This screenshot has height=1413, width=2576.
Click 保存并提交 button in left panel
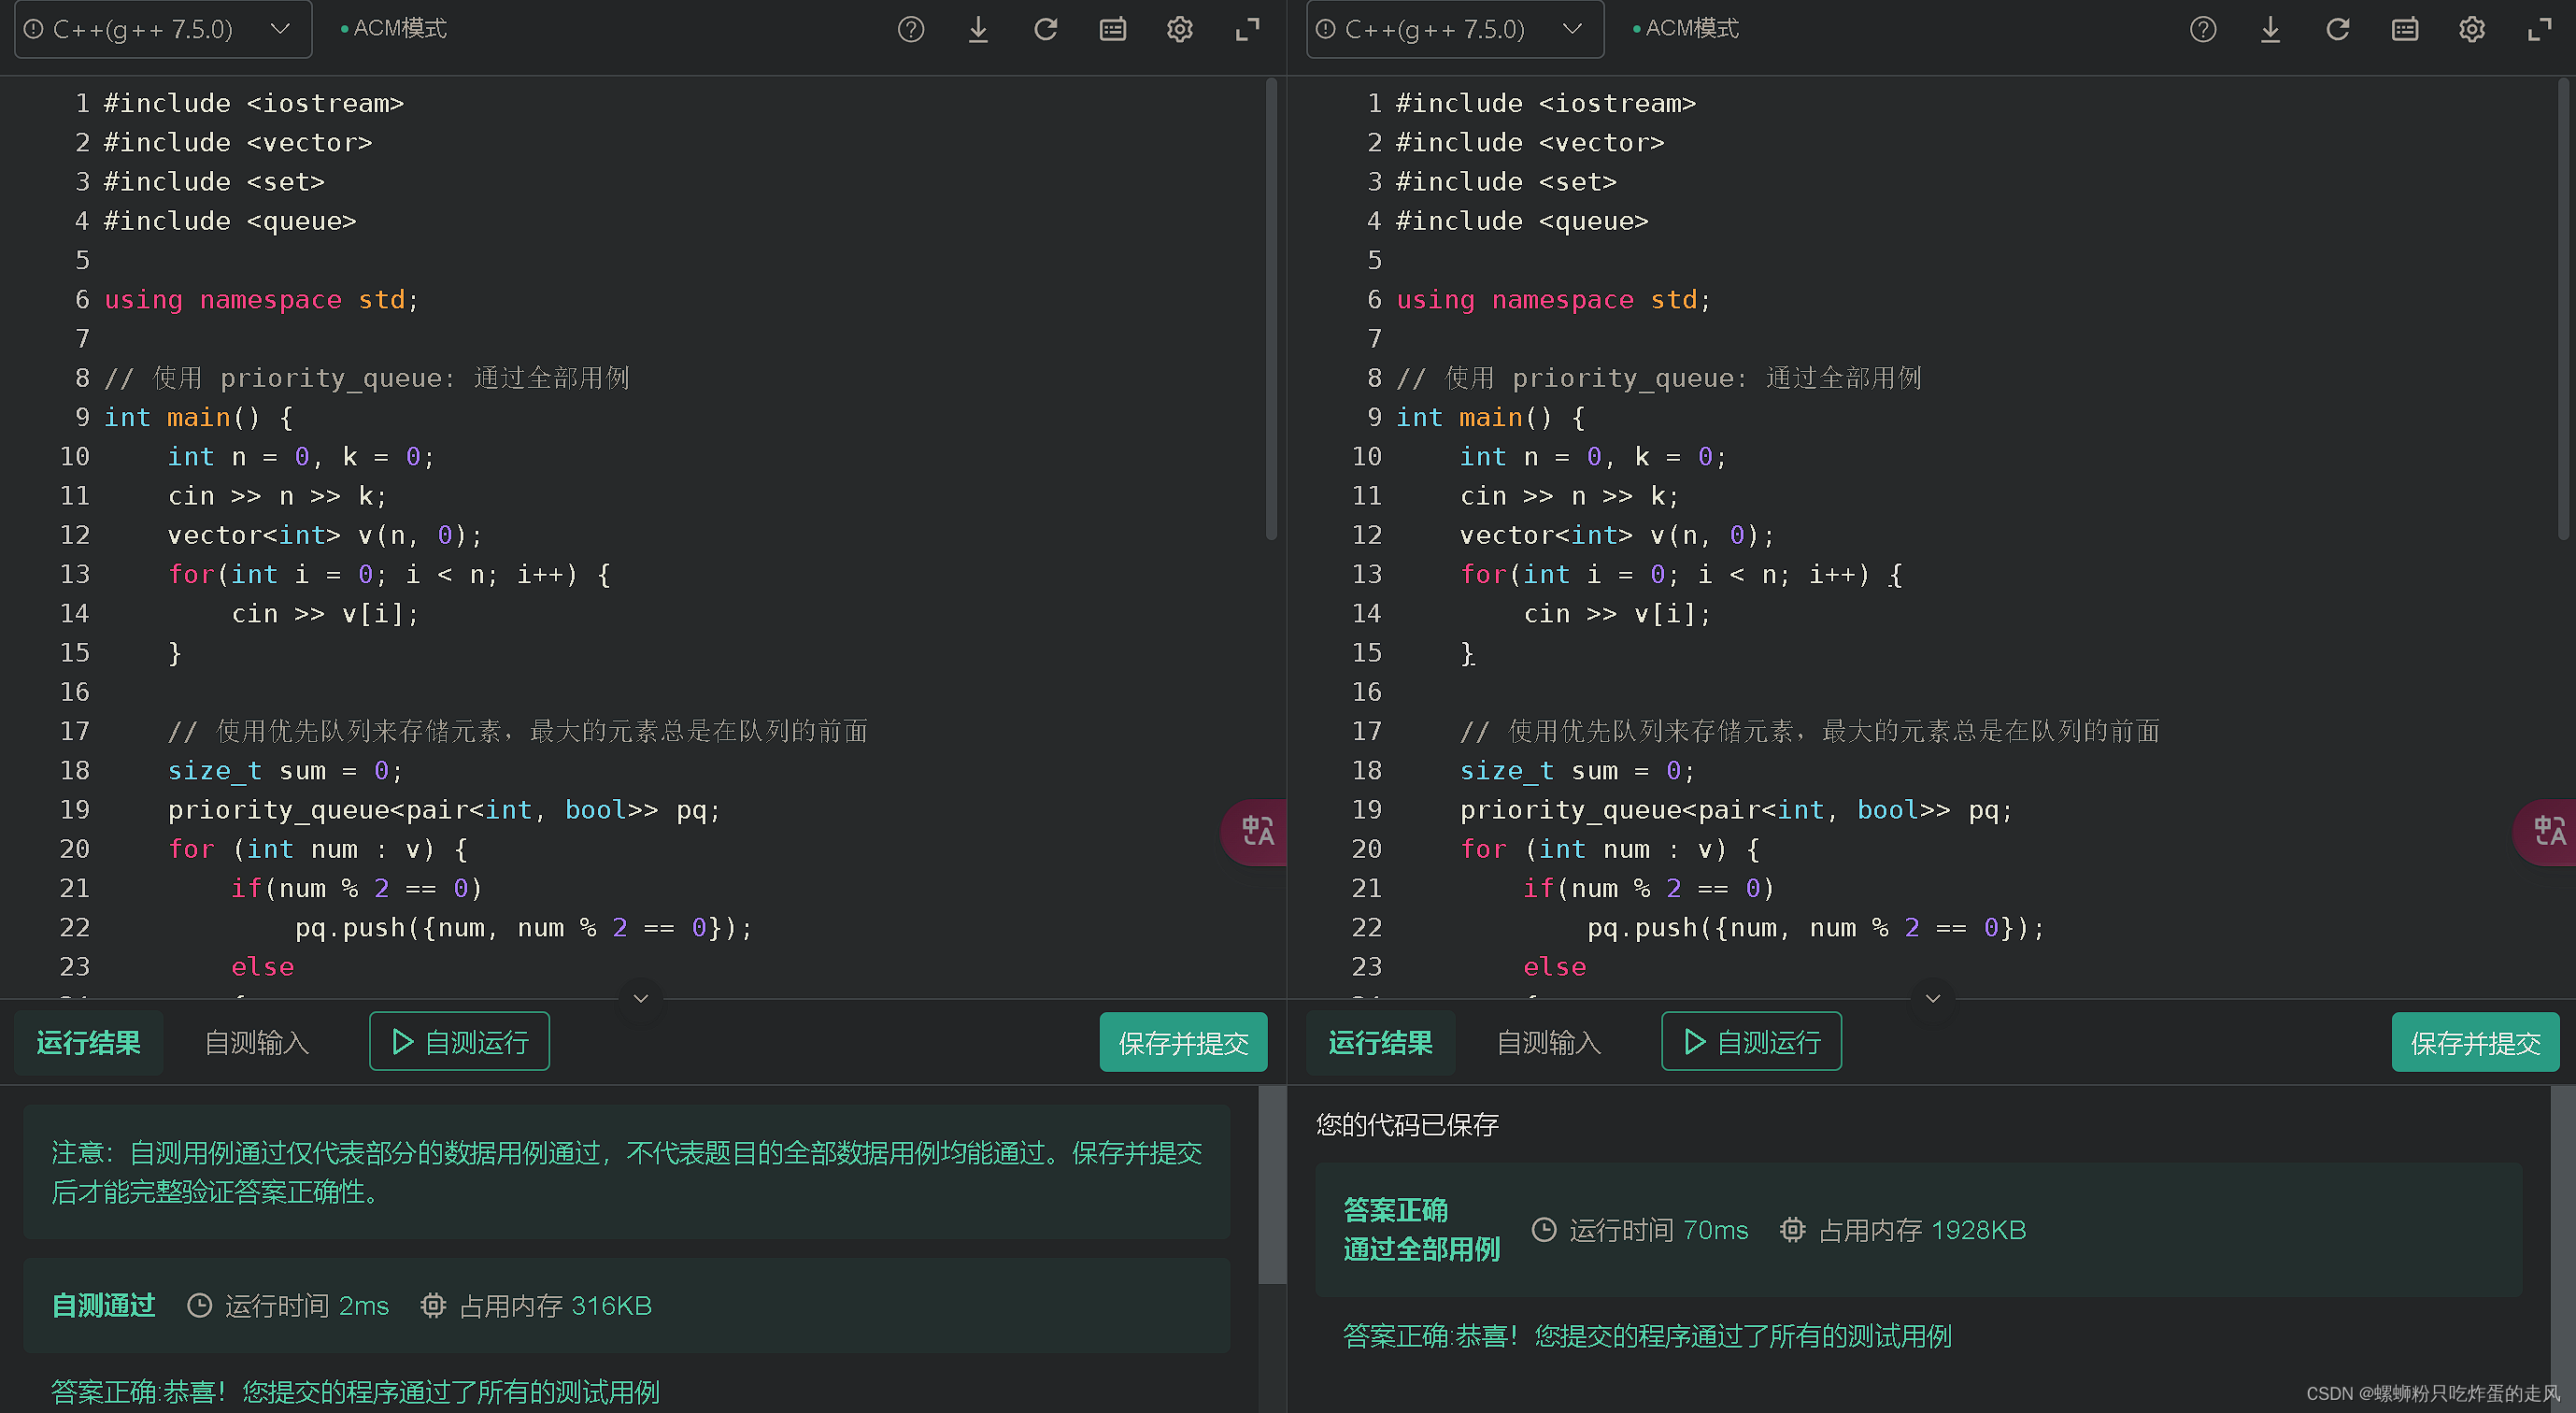(x=1183, y=1042)
